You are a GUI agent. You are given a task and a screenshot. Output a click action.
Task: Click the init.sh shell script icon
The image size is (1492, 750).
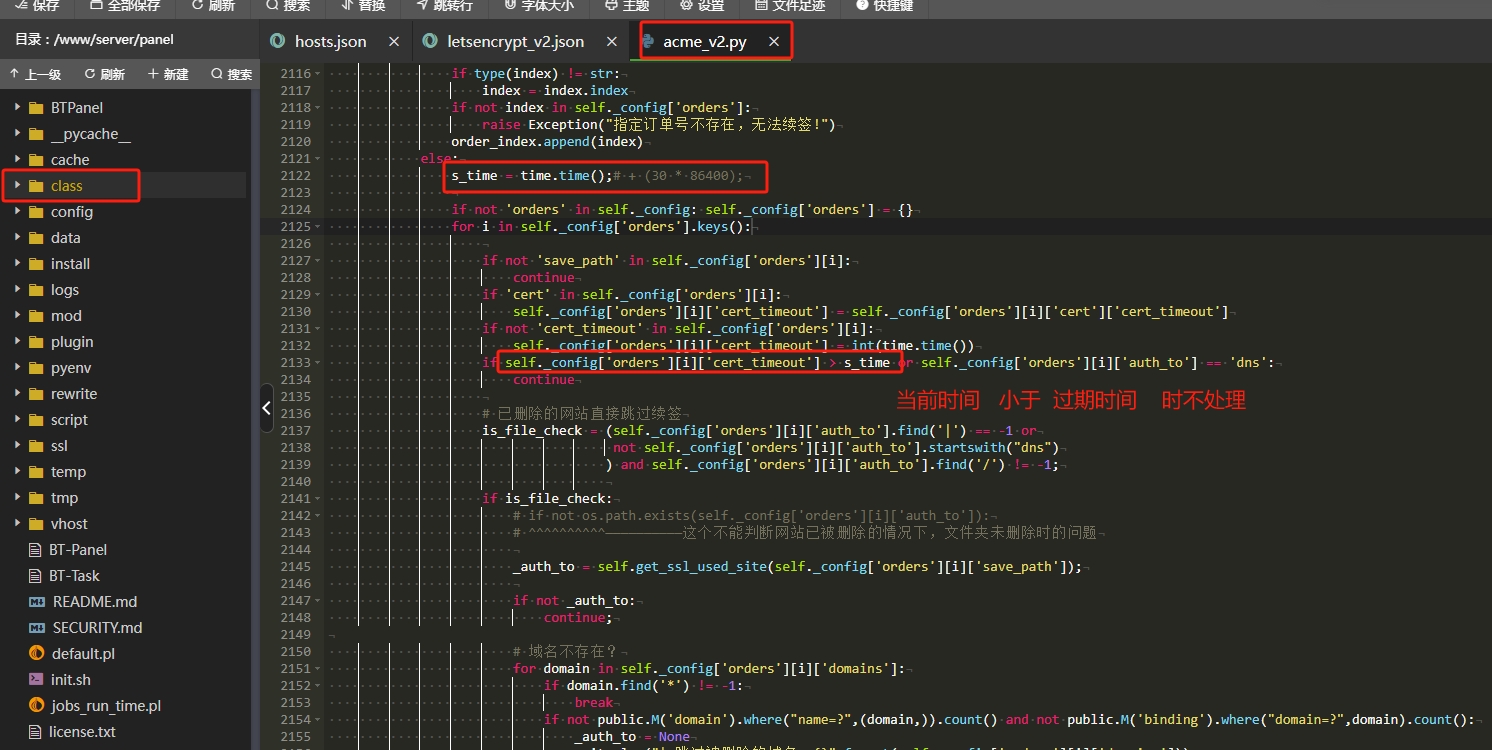tap(36, 679)
